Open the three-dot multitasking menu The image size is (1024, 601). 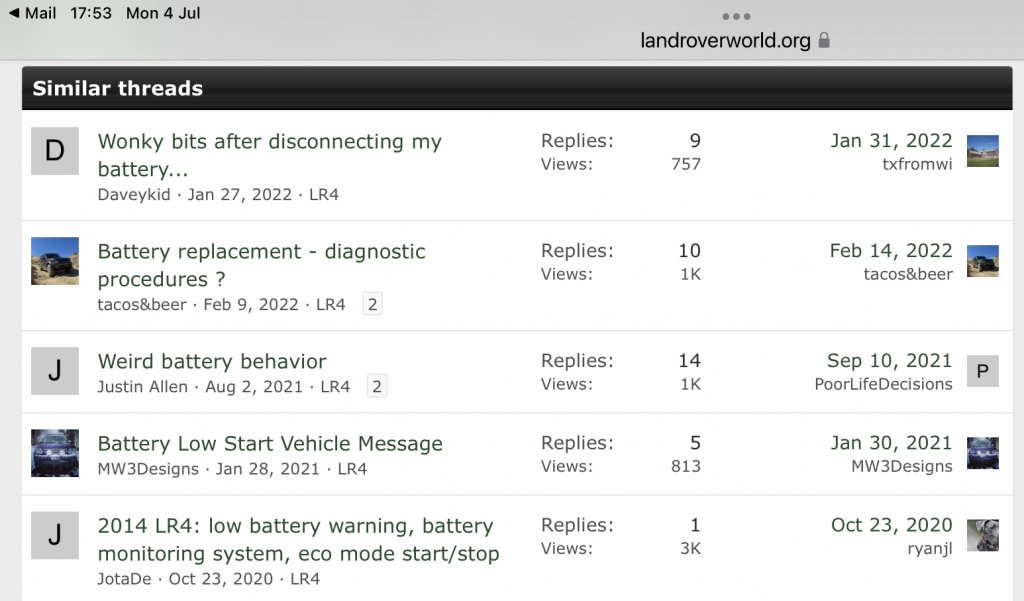tap(736, 16)
